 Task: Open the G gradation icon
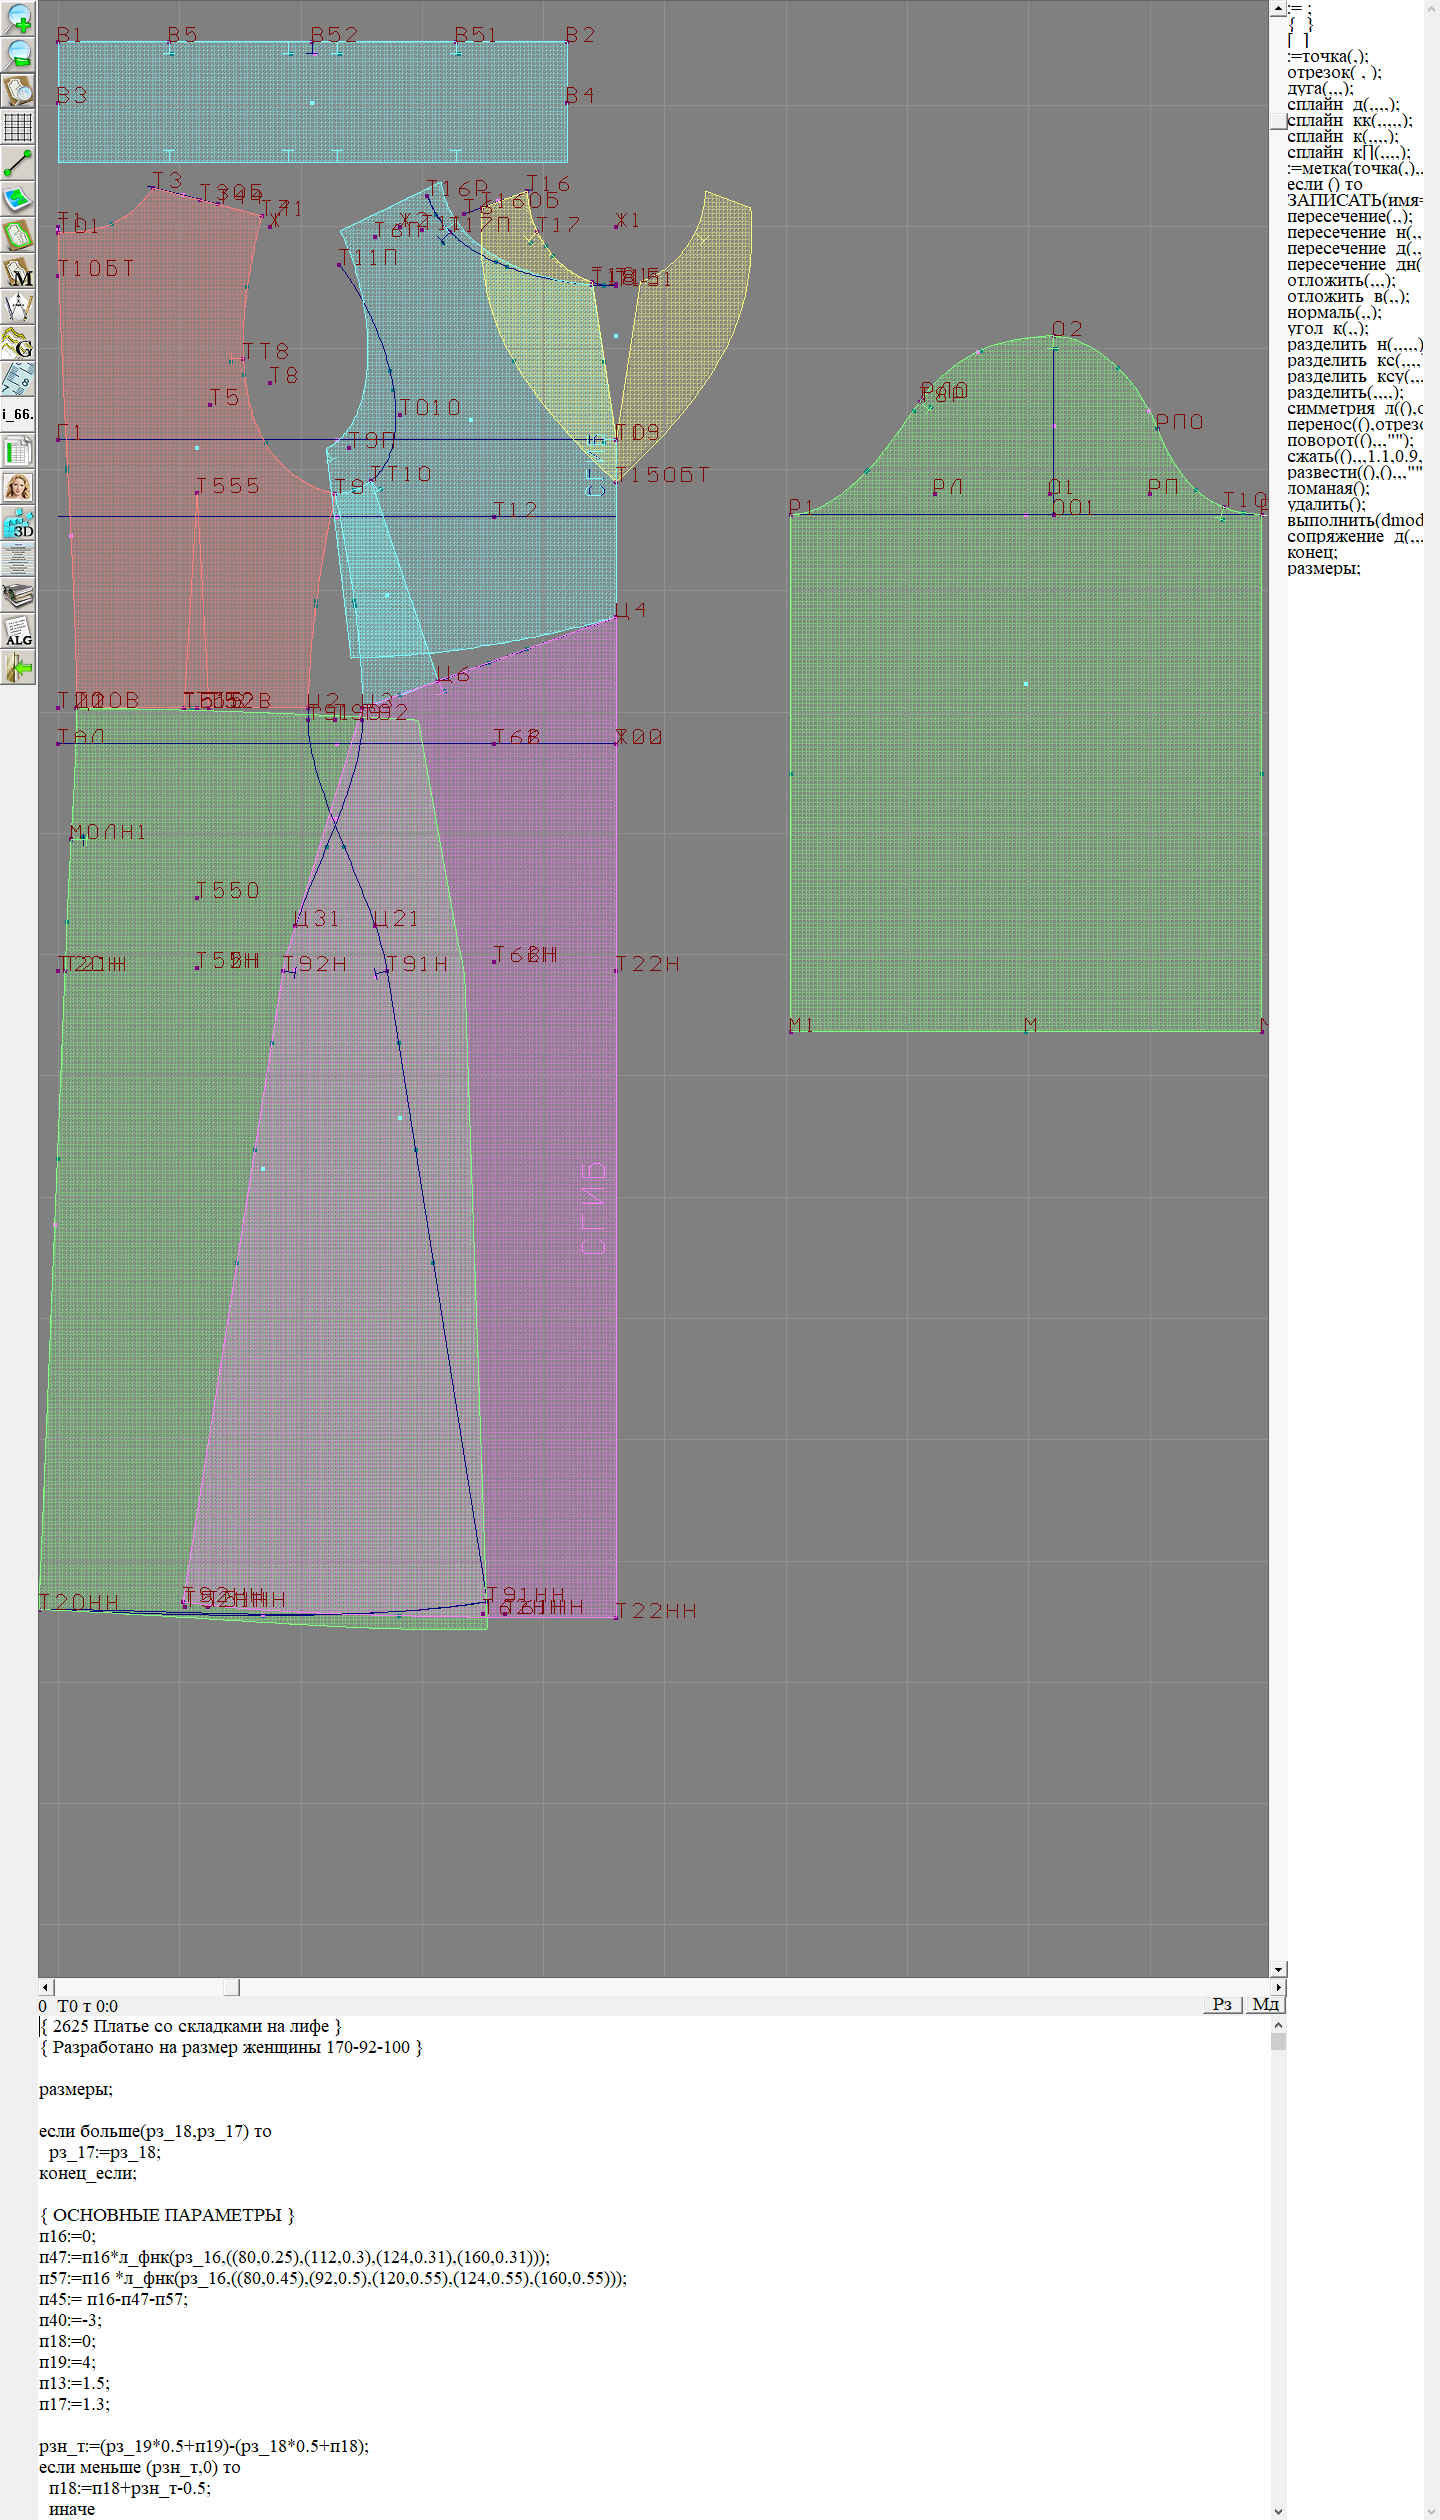(x=18, y=343)
